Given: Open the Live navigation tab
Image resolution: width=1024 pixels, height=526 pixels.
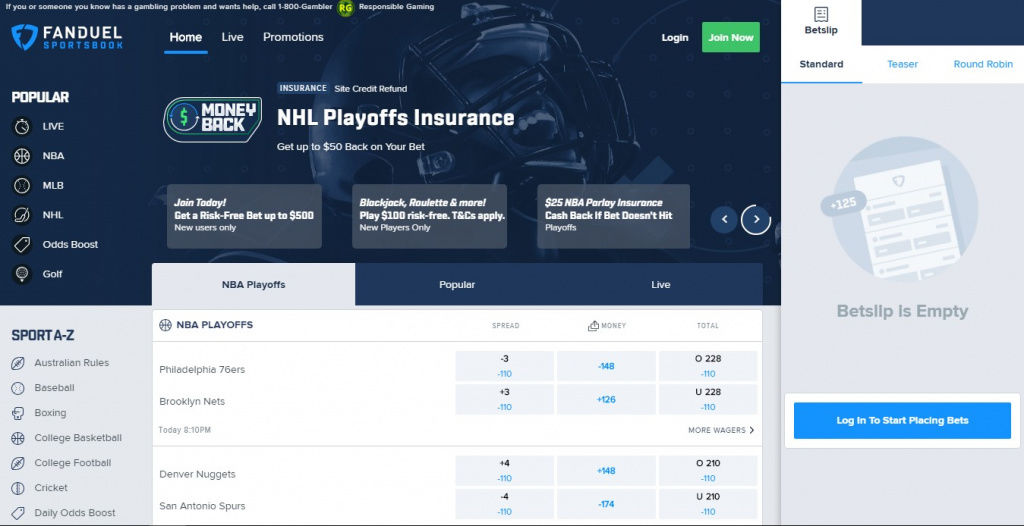Looking at the screenshot, I should click(232, 37).
